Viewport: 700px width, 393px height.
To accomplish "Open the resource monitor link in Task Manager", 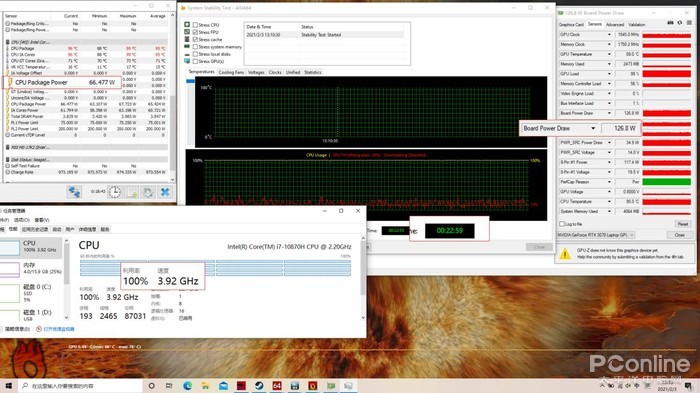I will pos(59,329).
